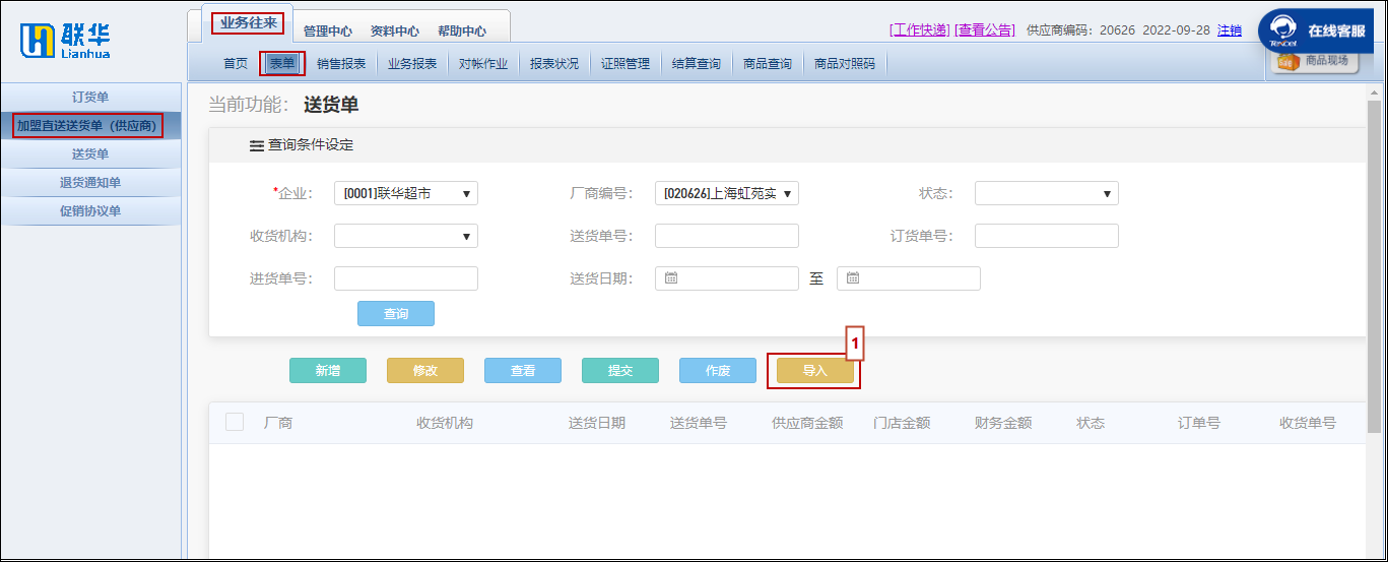
Task: Open the 结算查询 menu item
Action: (696, 64)
